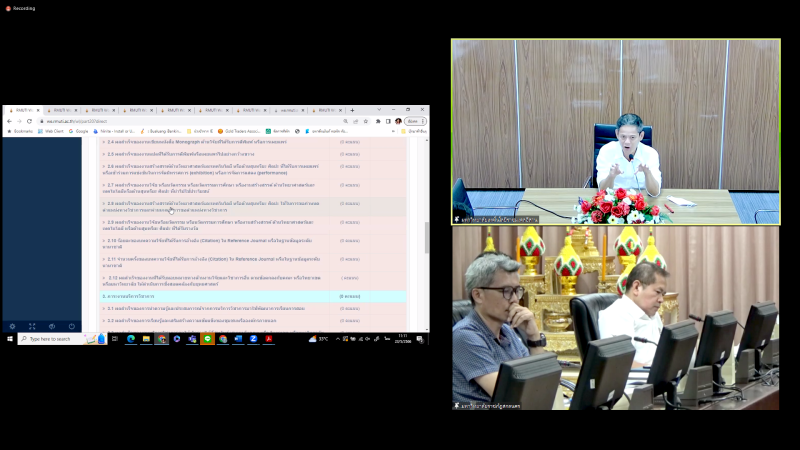
Task: Click the power logout icon in sidebar footer
Action: click(71, 326)
